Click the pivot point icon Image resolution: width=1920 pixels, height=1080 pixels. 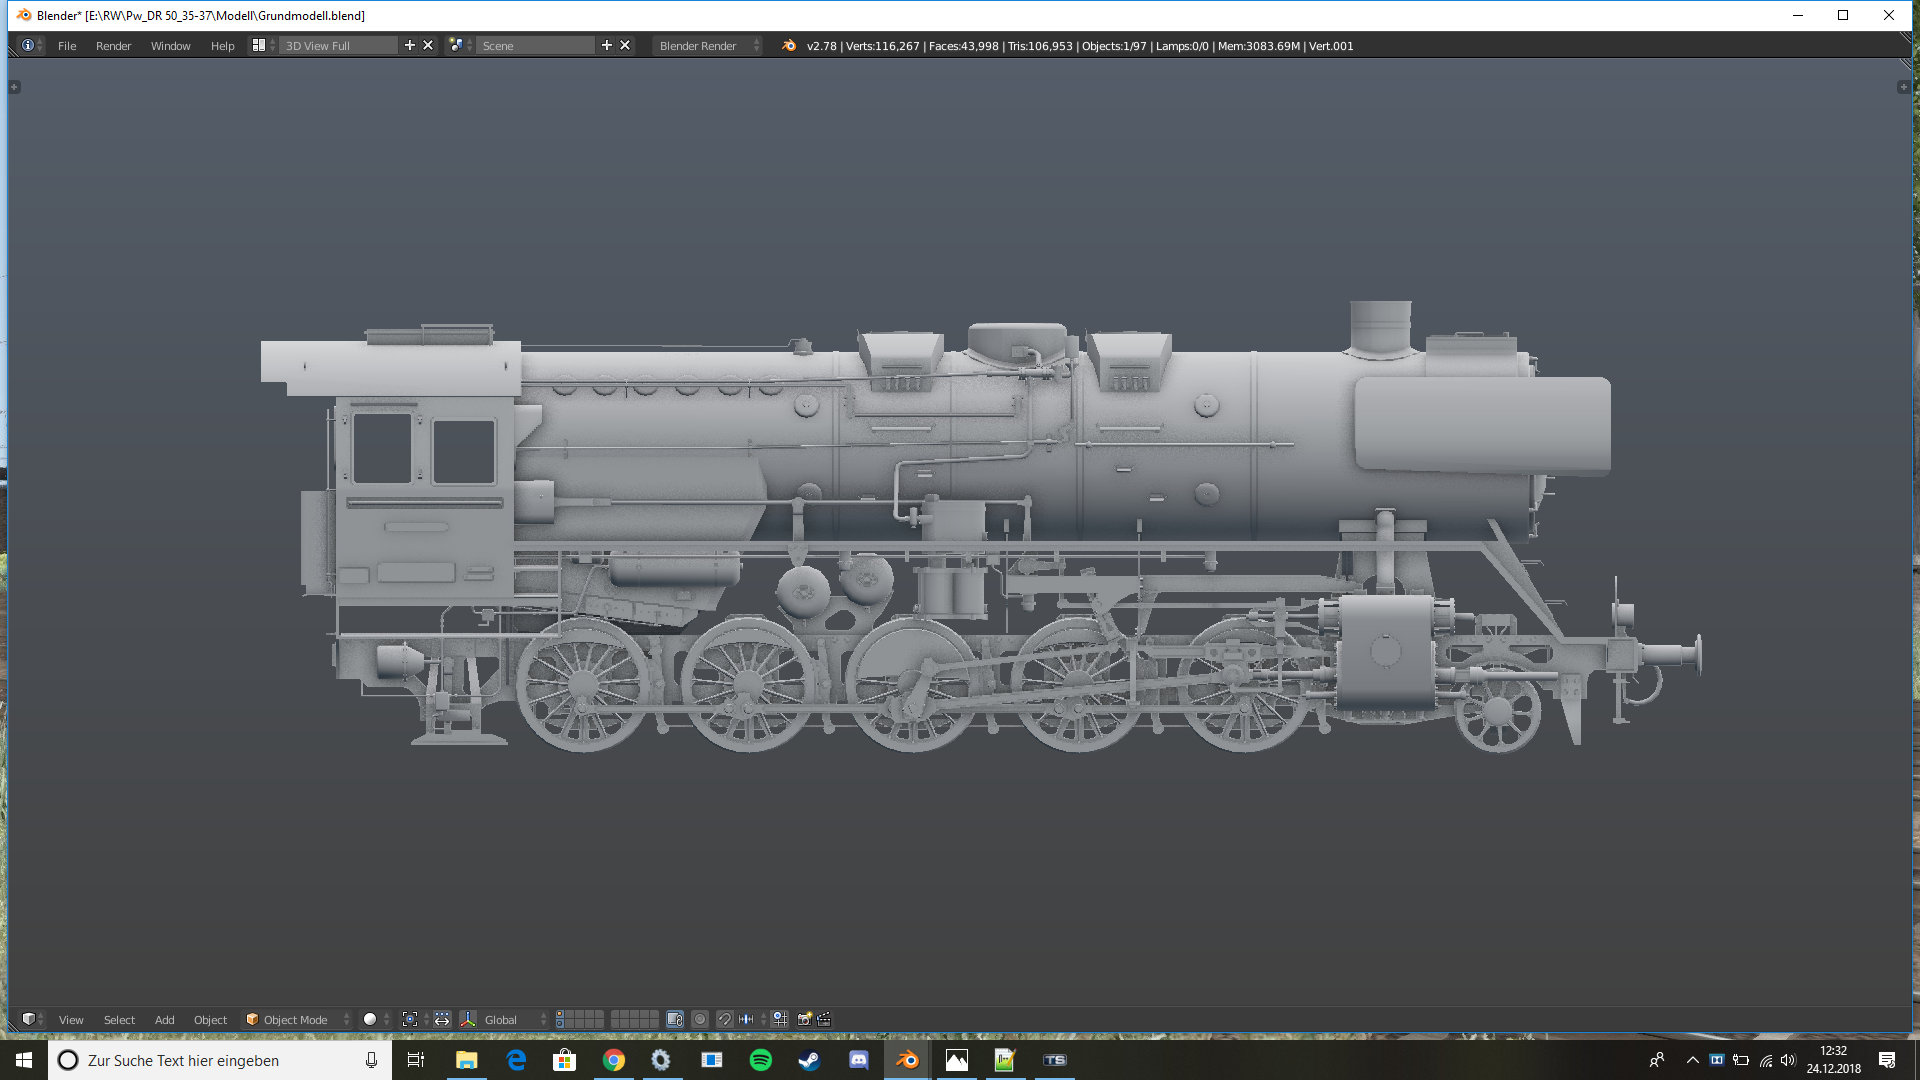(x=410, y=1020)
